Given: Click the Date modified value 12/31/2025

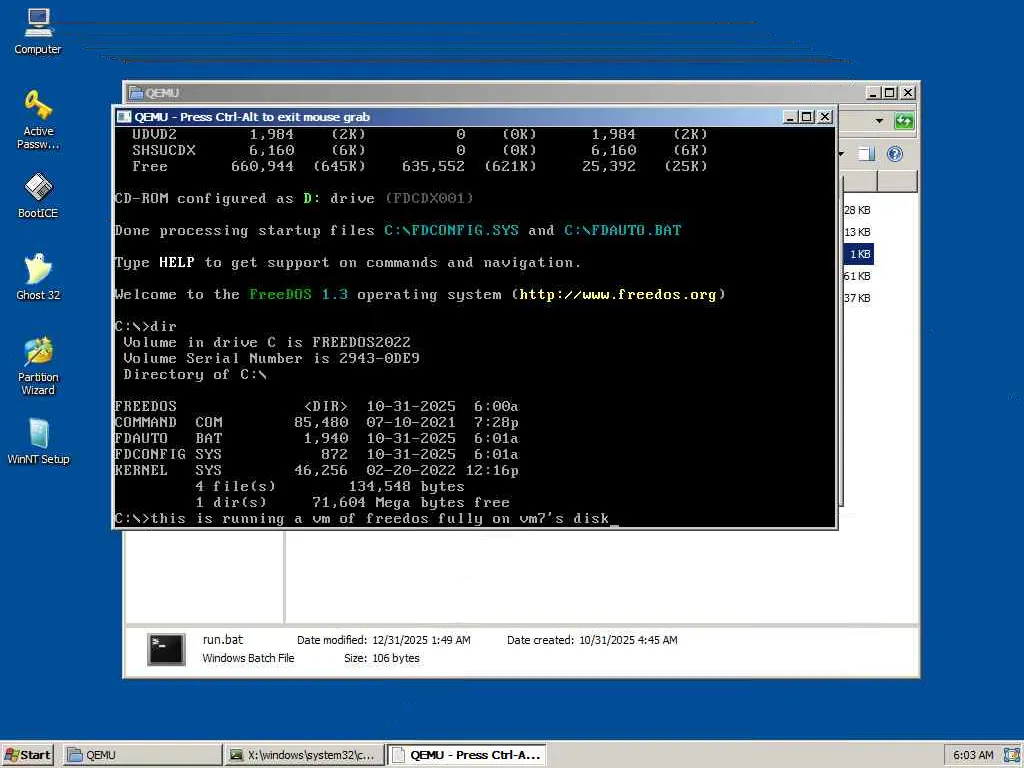Looking at the screenshot, I should (x=421, y=640).
